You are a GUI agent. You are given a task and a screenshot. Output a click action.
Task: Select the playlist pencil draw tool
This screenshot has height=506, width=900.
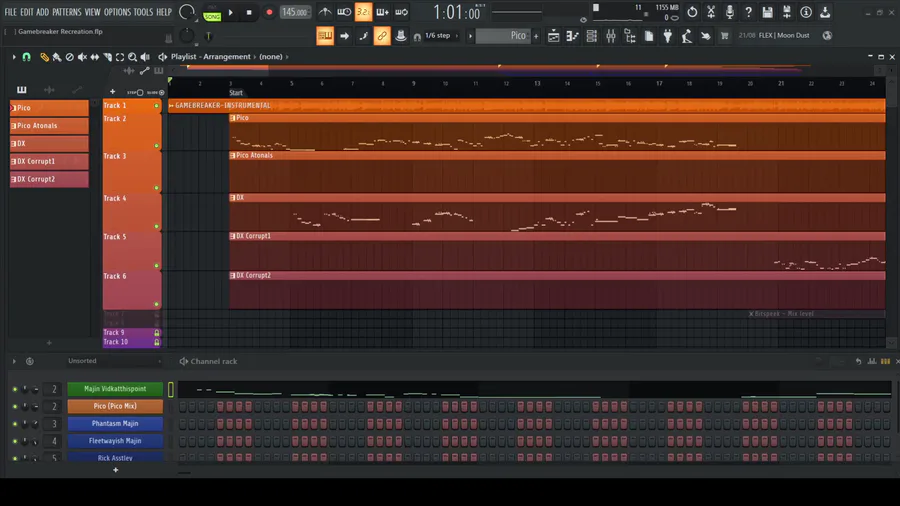(44, 57)
